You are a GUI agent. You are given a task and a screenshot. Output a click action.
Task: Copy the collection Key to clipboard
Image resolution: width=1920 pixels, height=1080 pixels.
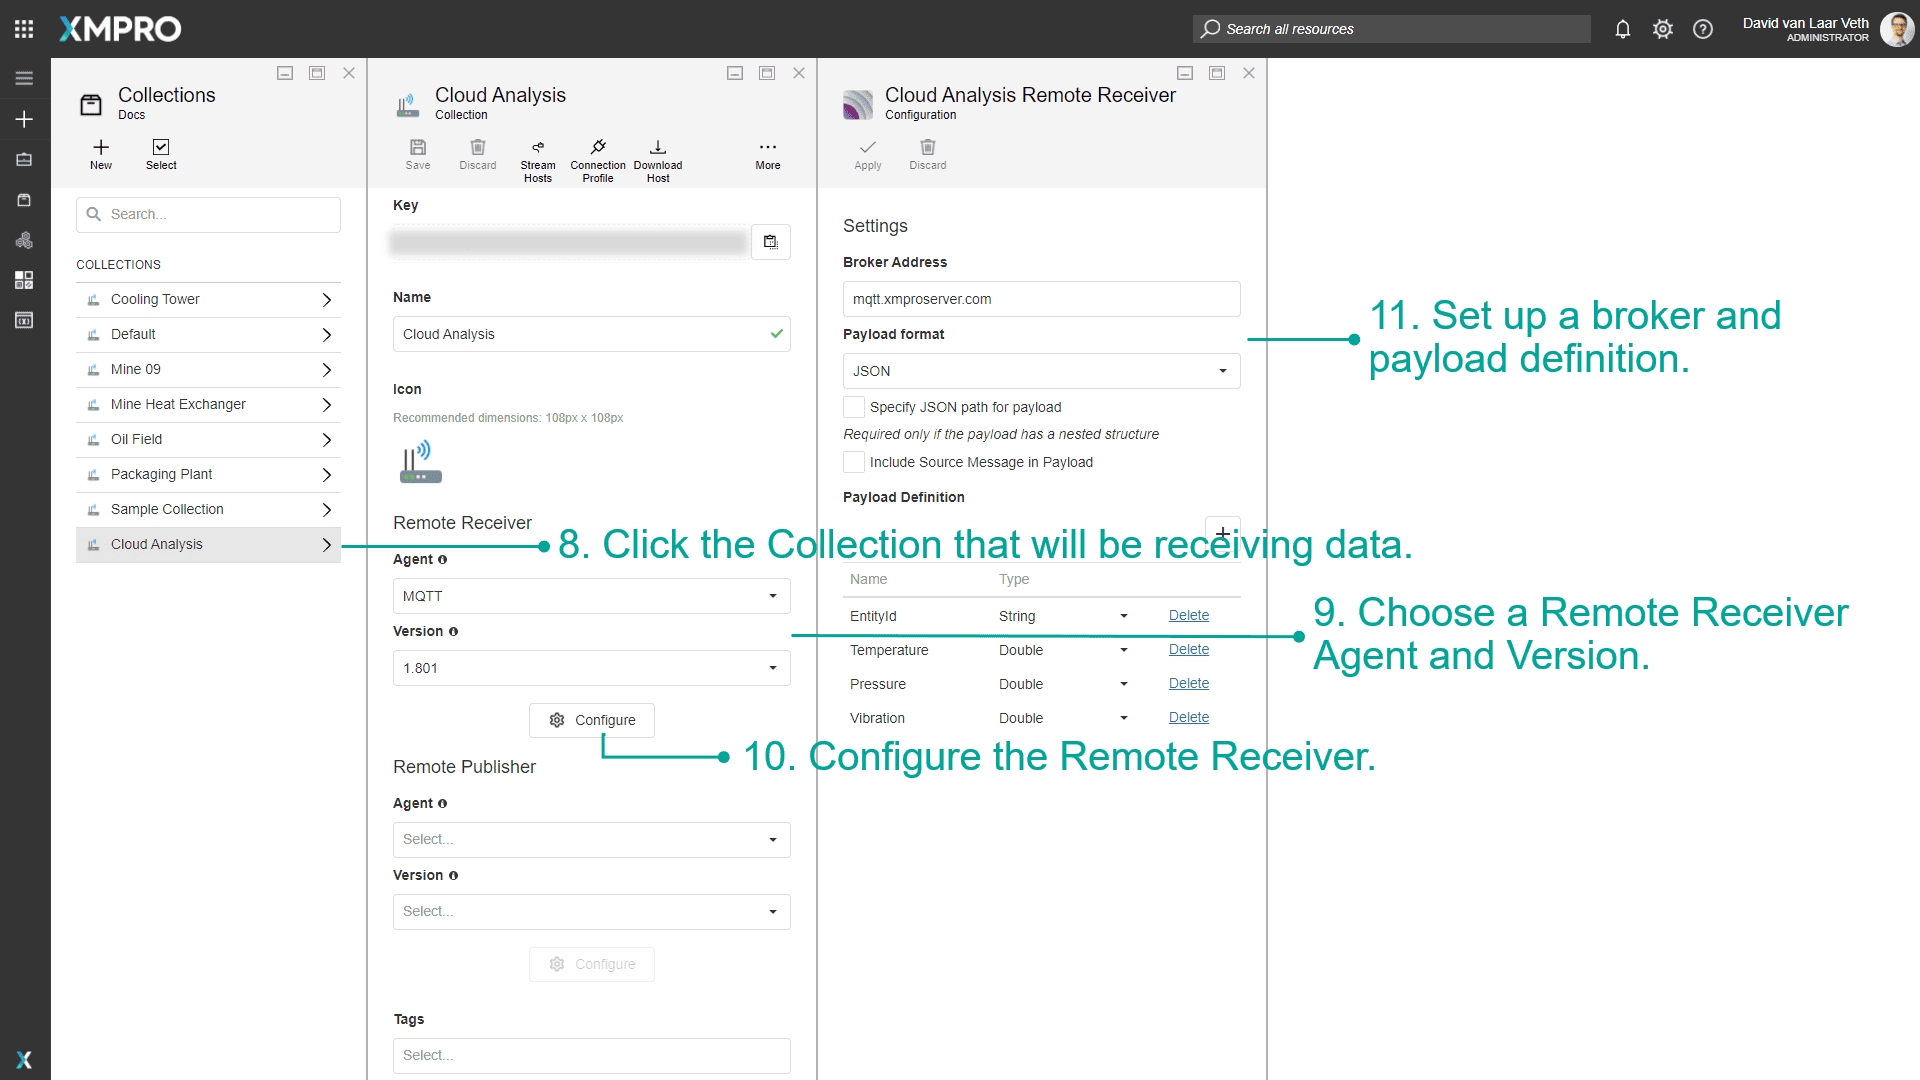click(x=770, y=241)
